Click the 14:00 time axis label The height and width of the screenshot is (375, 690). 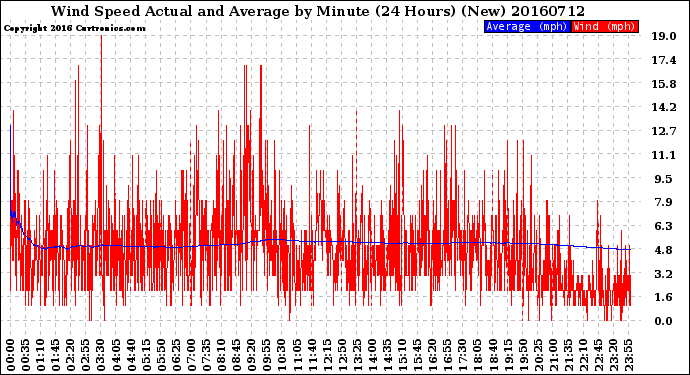point(372,355)
